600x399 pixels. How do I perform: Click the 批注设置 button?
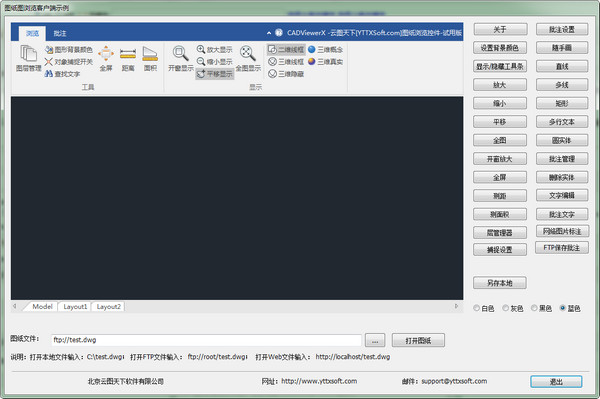pyautogui.click(x=562, y=29)
